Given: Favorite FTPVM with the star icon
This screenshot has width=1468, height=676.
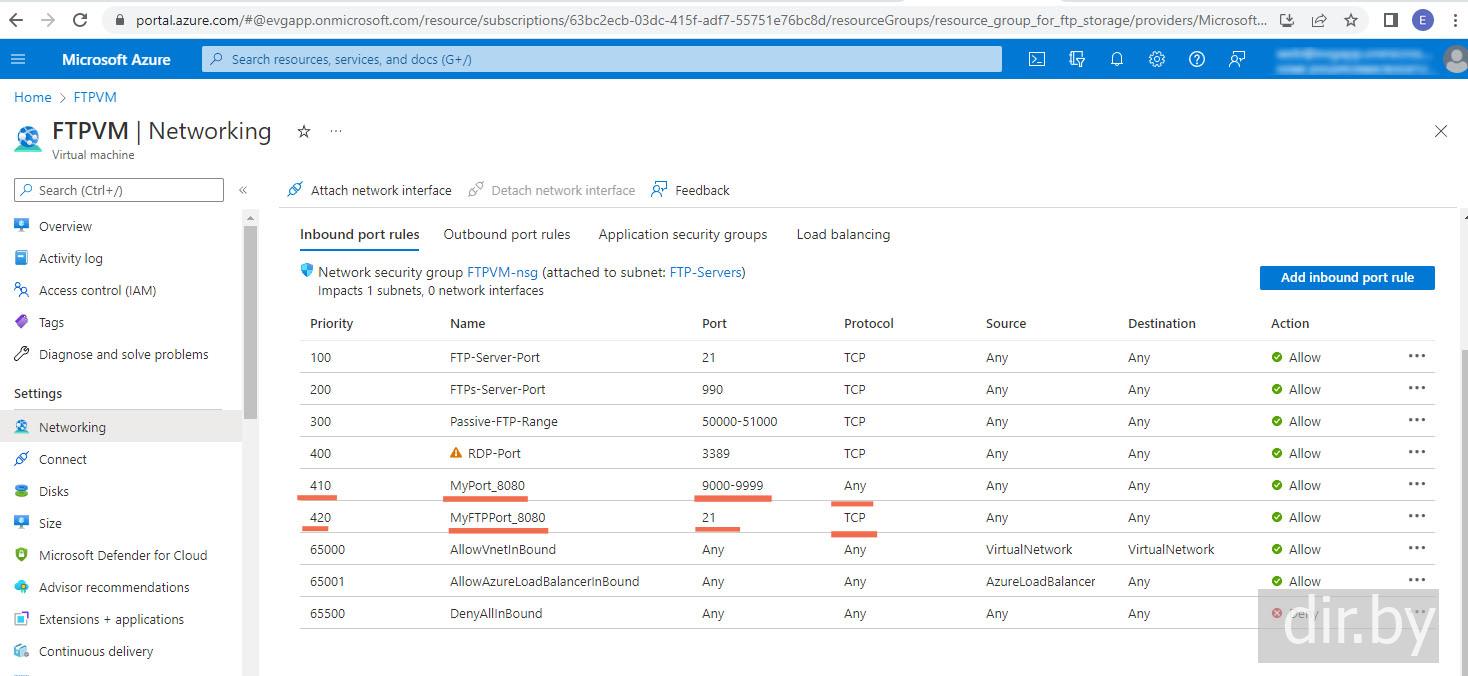Looking at the screenshot, I should pos(304,131).
